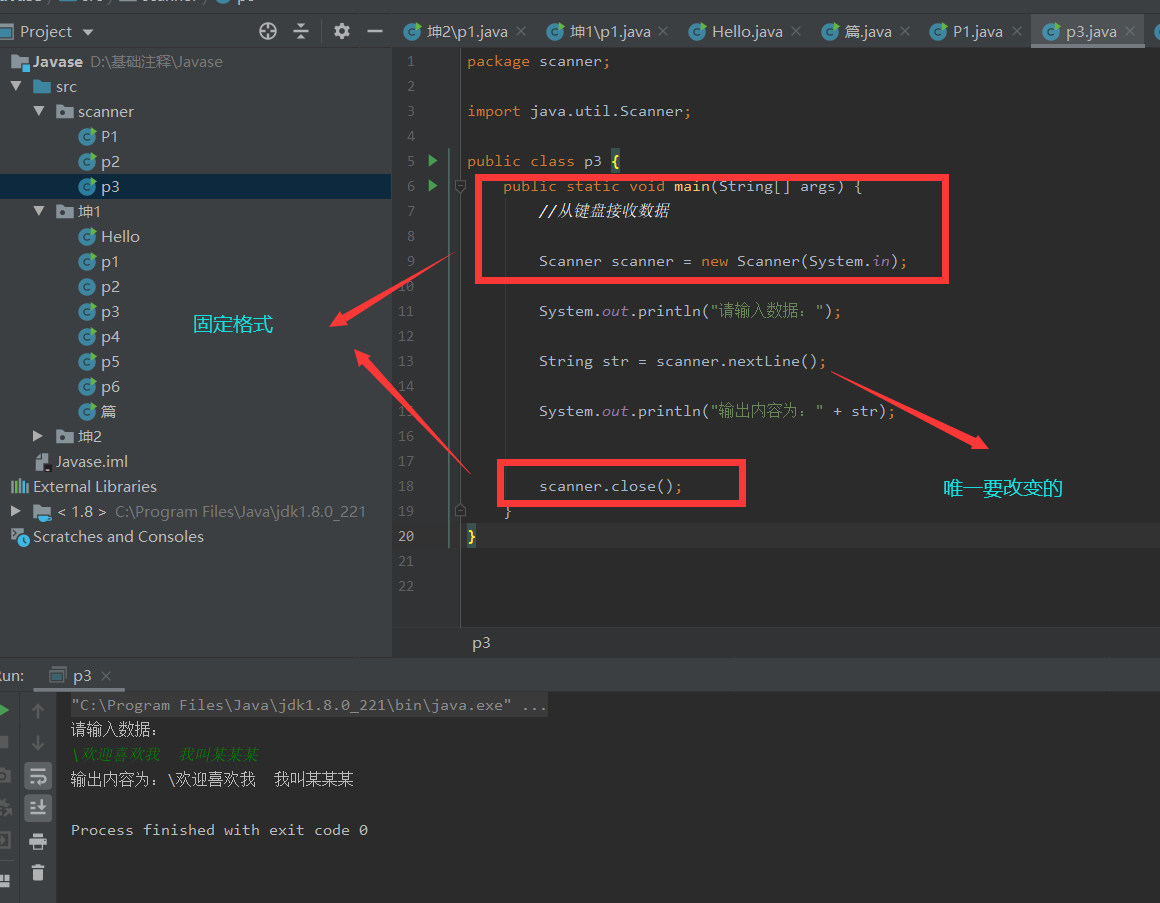Click 'Process finished with exit code 0' text

(219, 830)
